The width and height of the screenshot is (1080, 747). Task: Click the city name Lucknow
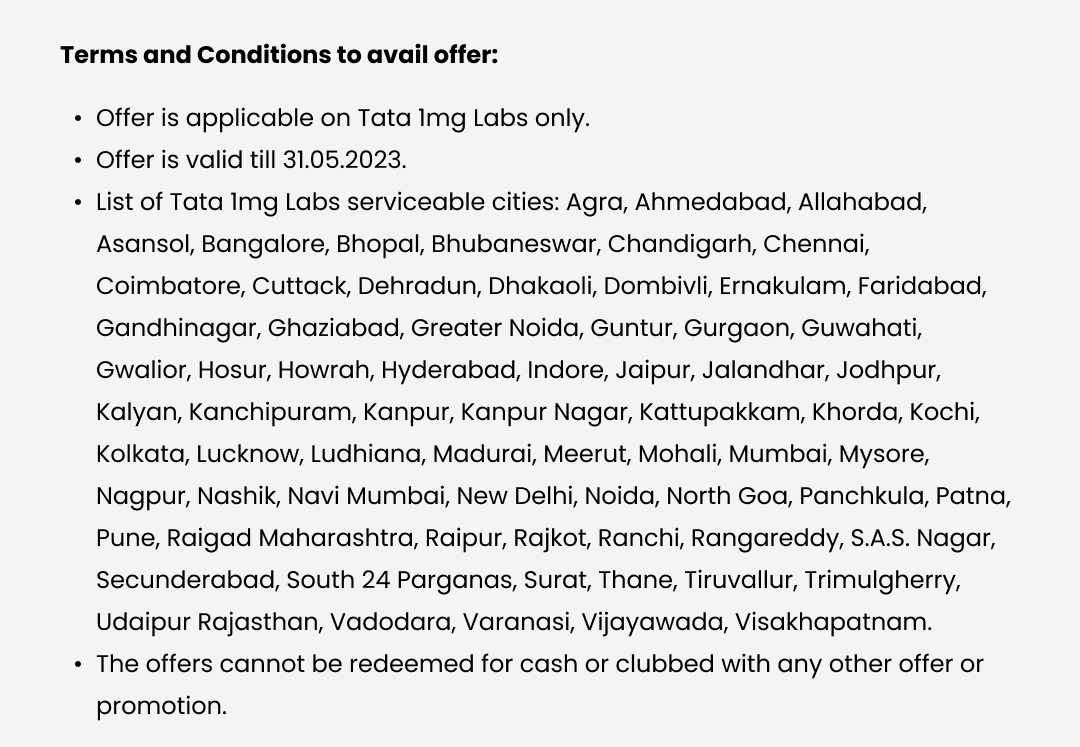pos(247,454)
